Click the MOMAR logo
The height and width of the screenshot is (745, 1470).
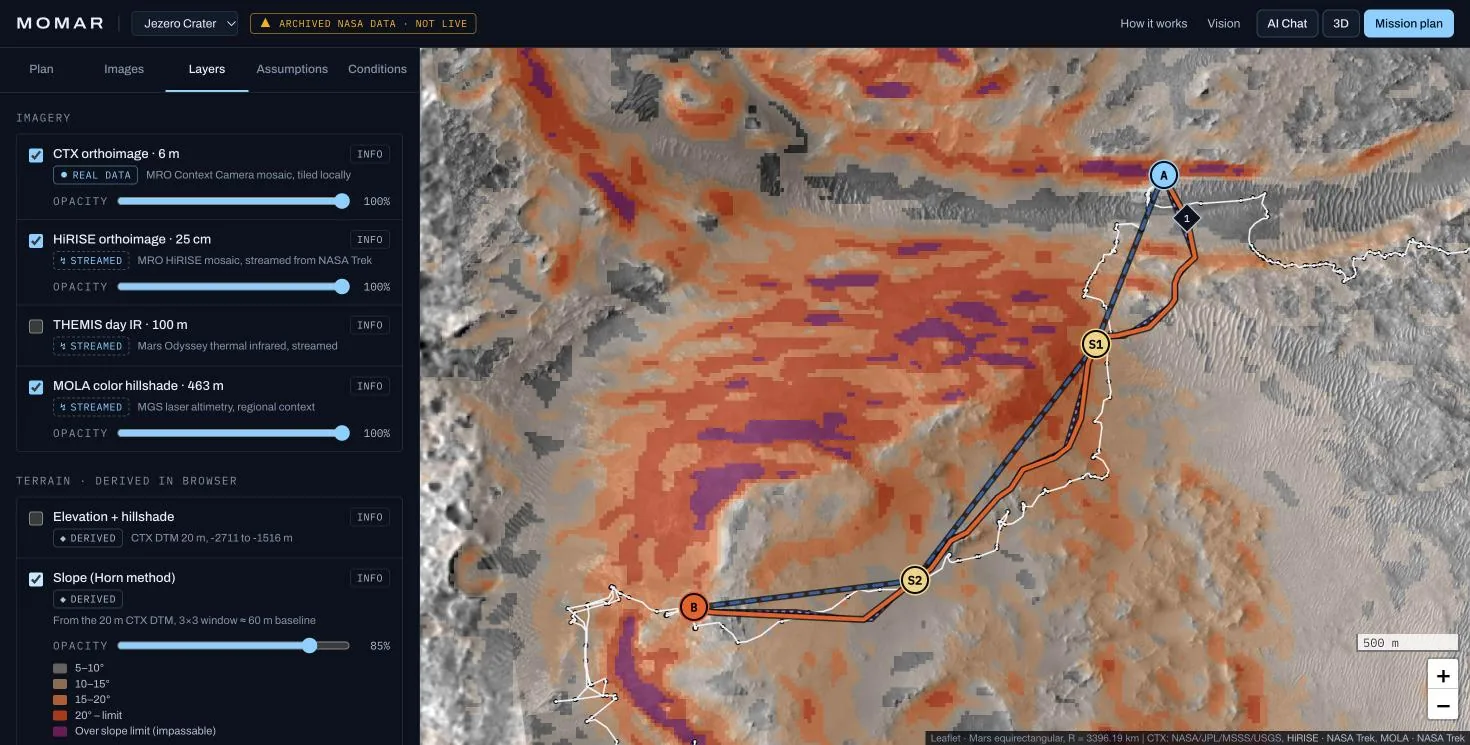(60, 23)
